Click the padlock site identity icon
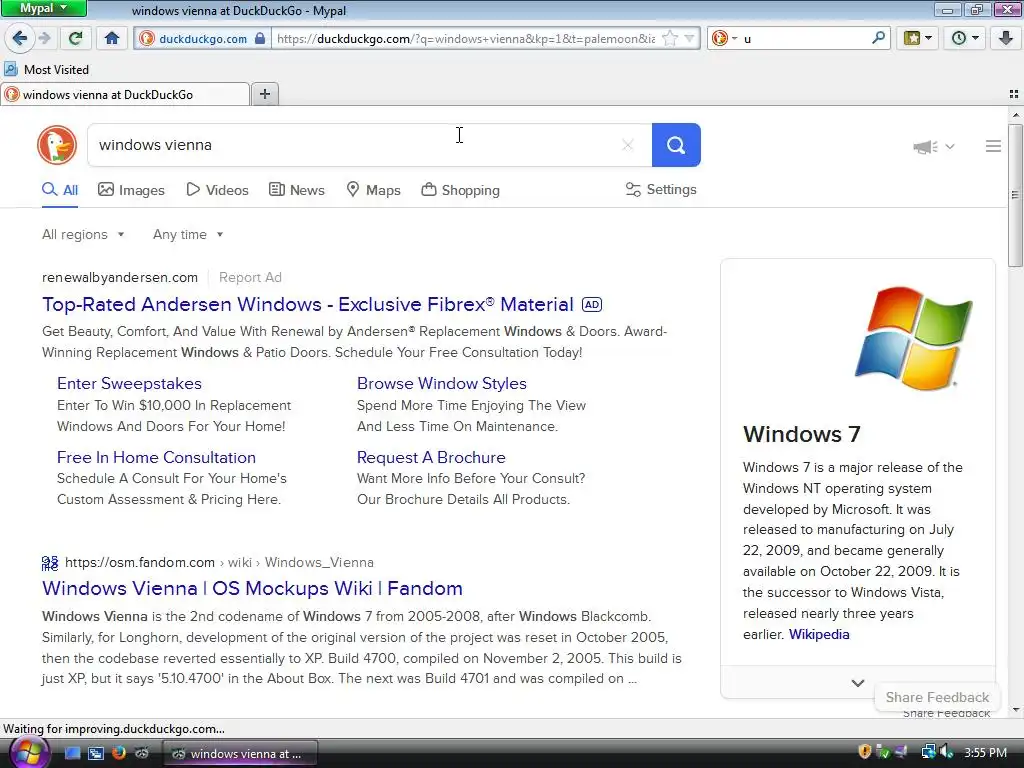 point(260,39)
